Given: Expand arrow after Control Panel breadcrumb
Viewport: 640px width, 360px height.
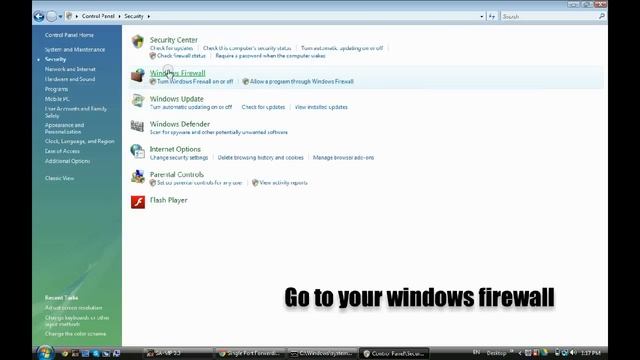Looking at the screenshot, I should click(120, 16).
